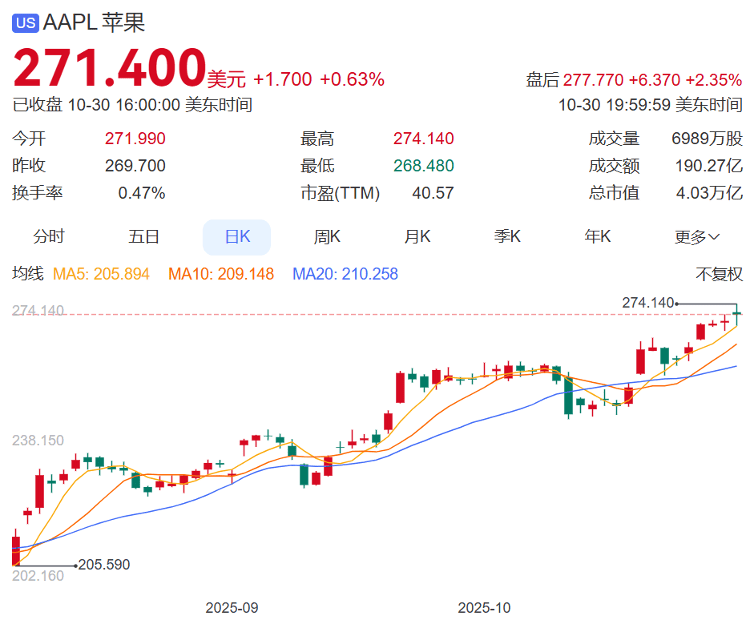The width and height of the screenshot is (750, 632).
Task: Toggle the MA20 moving average line
Action: coord(344,274)
